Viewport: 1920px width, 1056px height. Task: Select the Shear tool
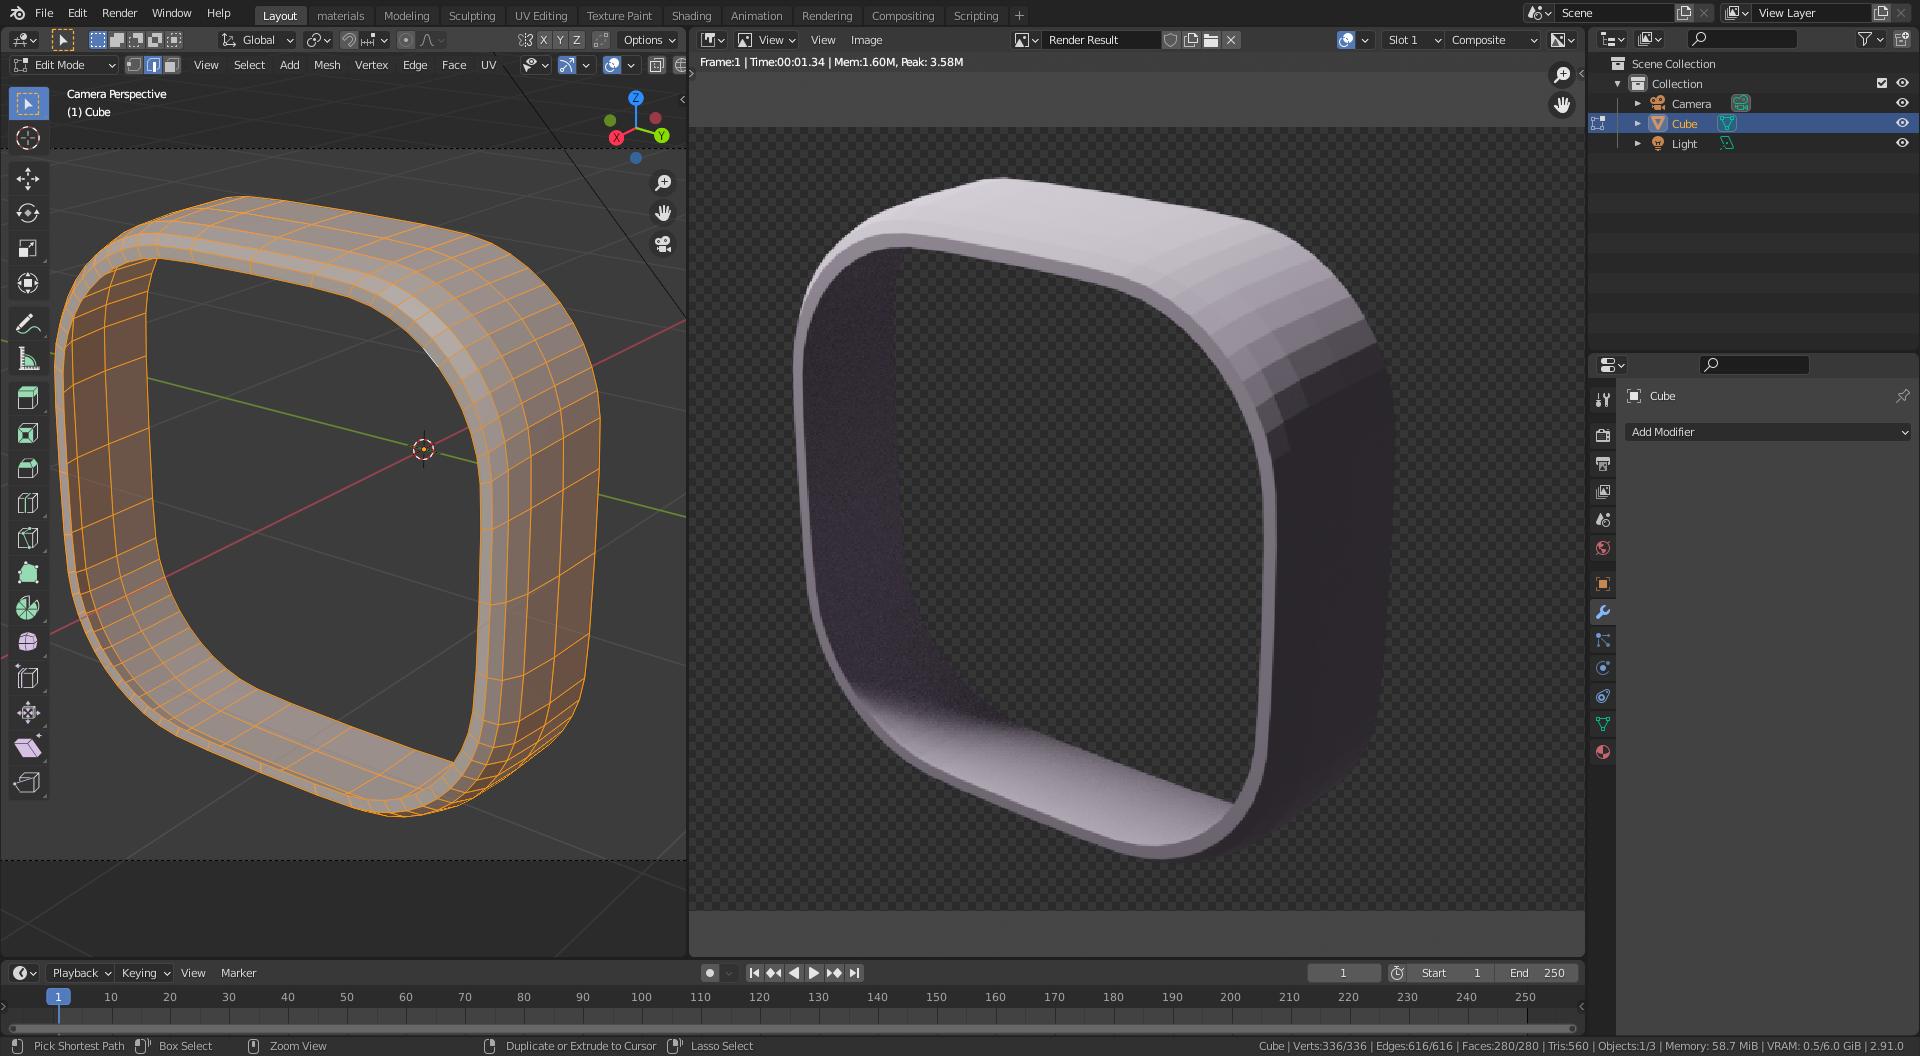tap(28, 748)
